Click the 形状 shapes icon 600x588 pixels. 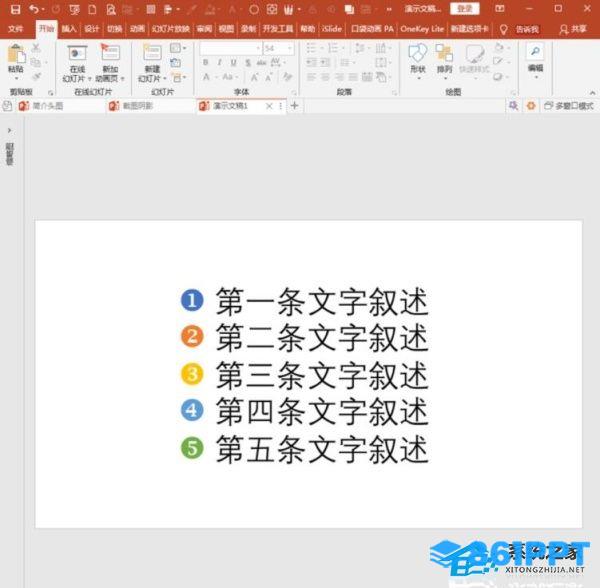coord(417,53)
